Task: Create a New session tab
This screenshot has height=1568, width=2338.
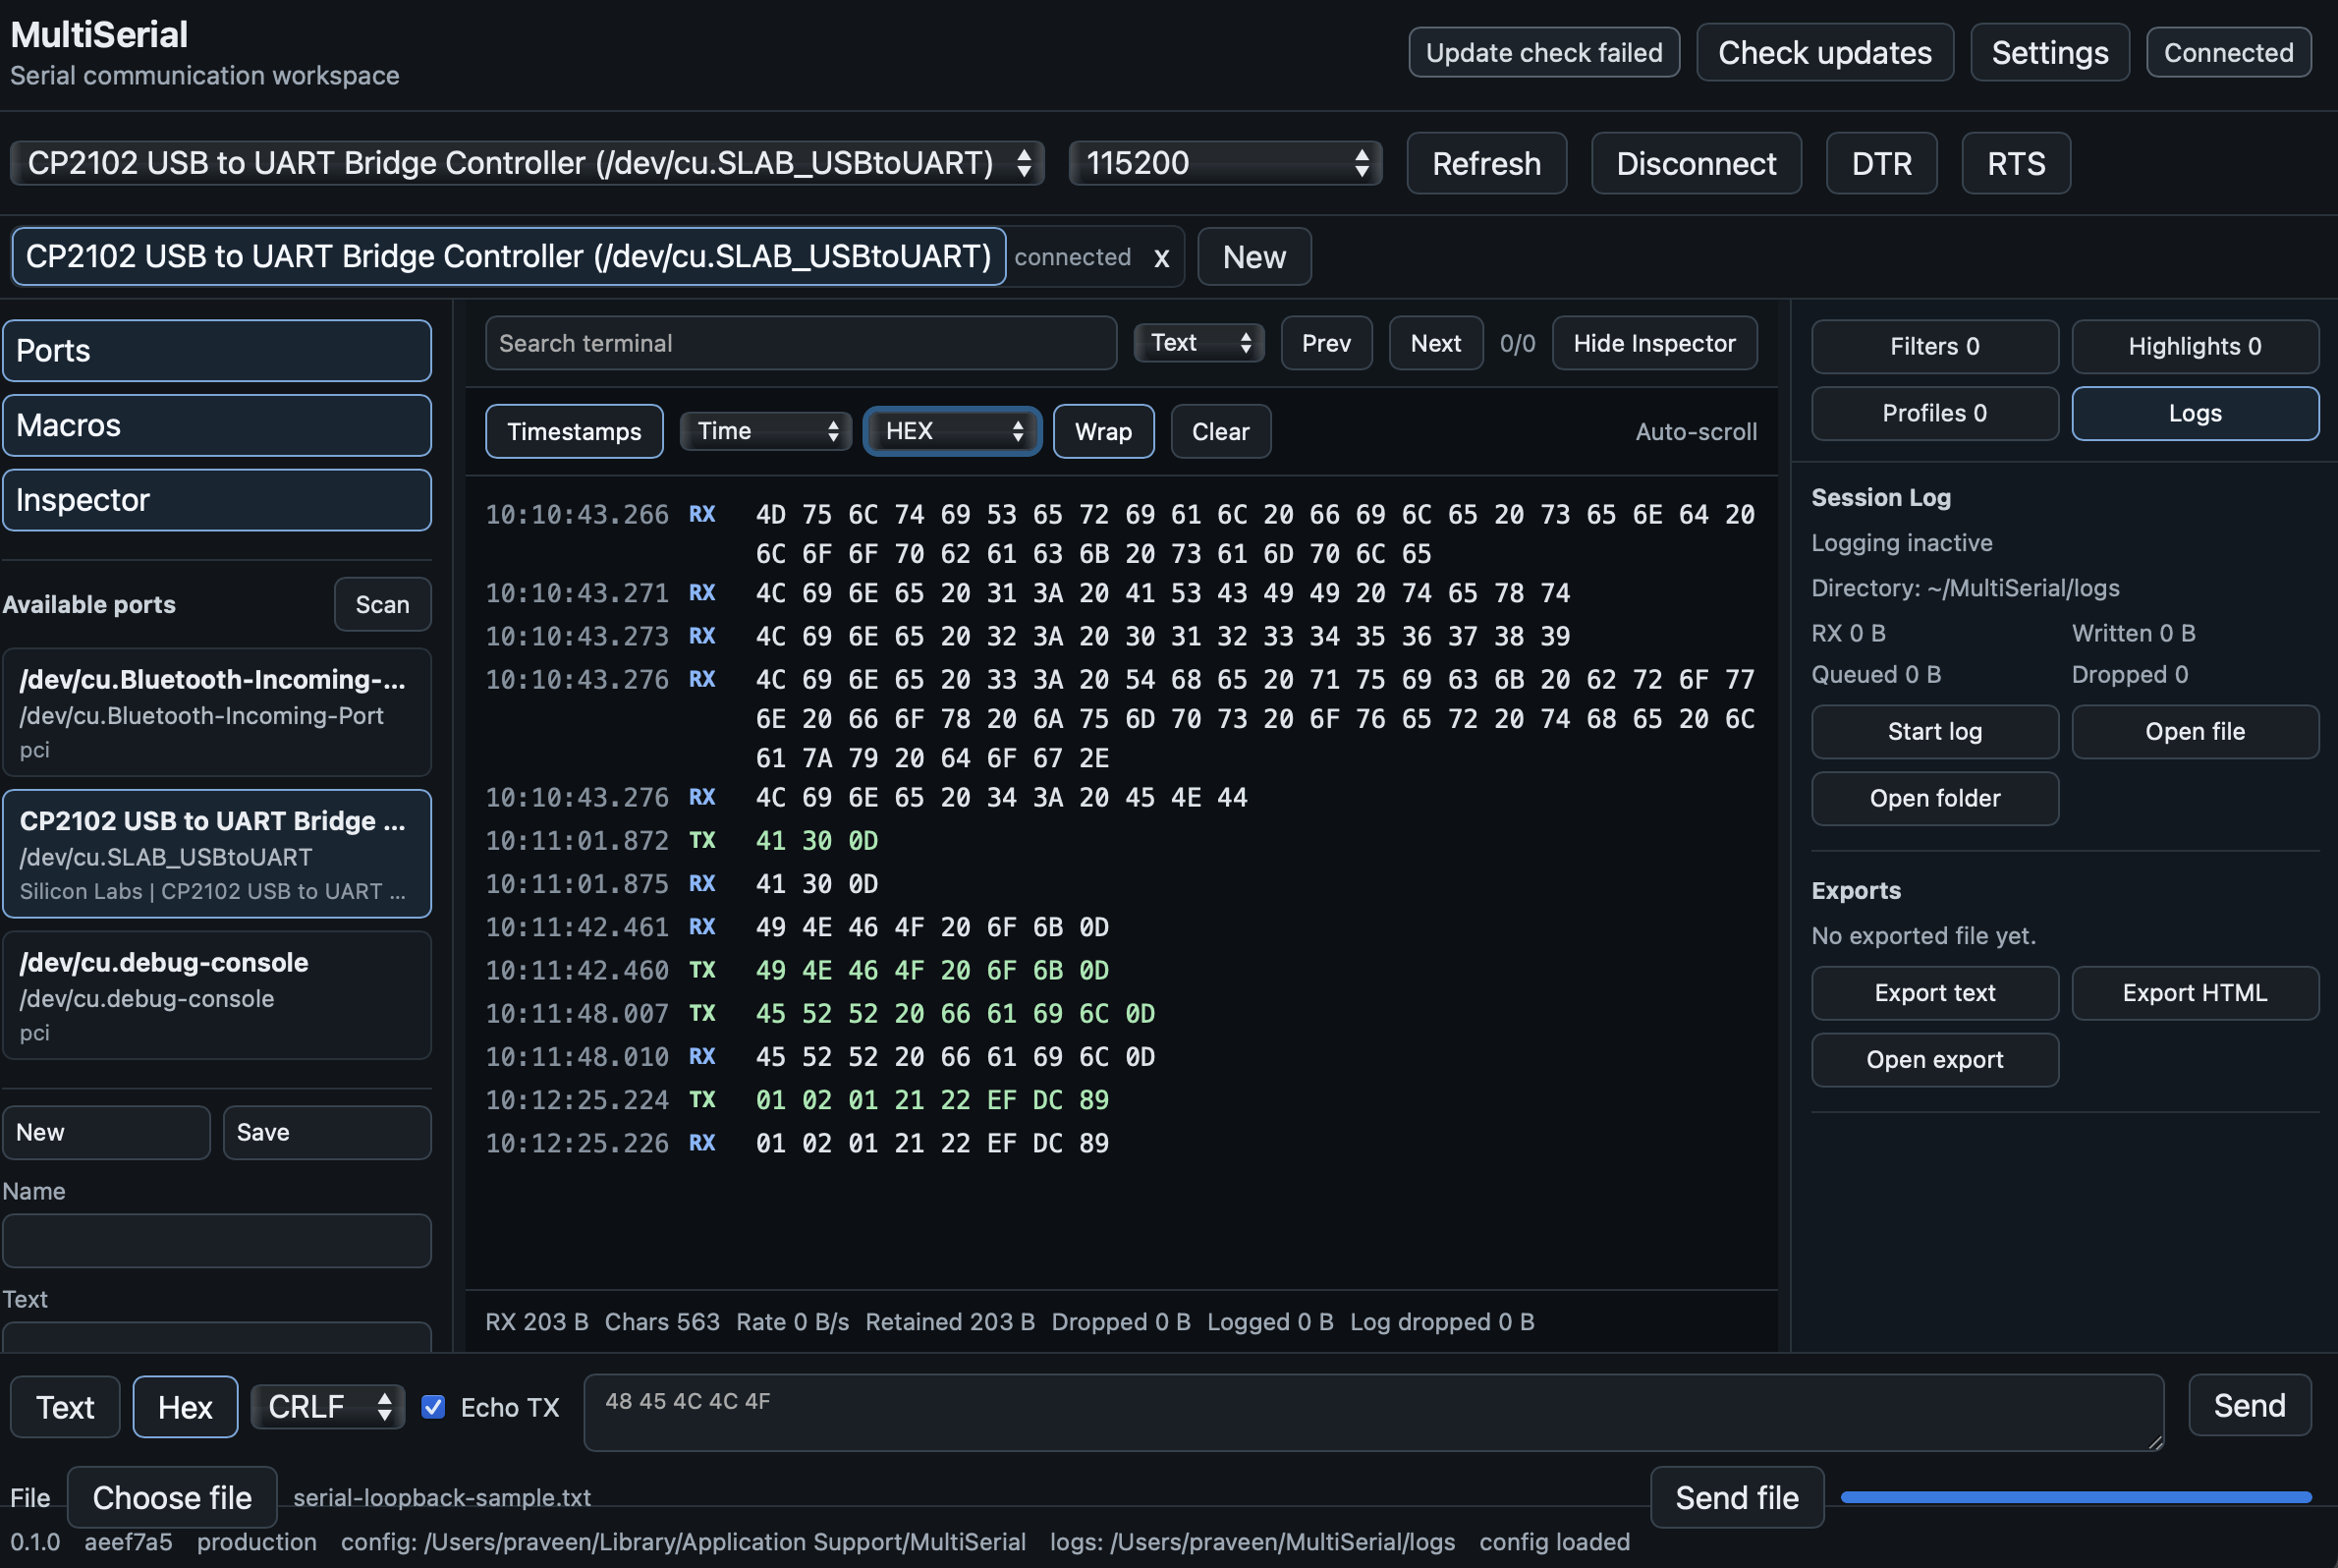Action: point(1254,257)
